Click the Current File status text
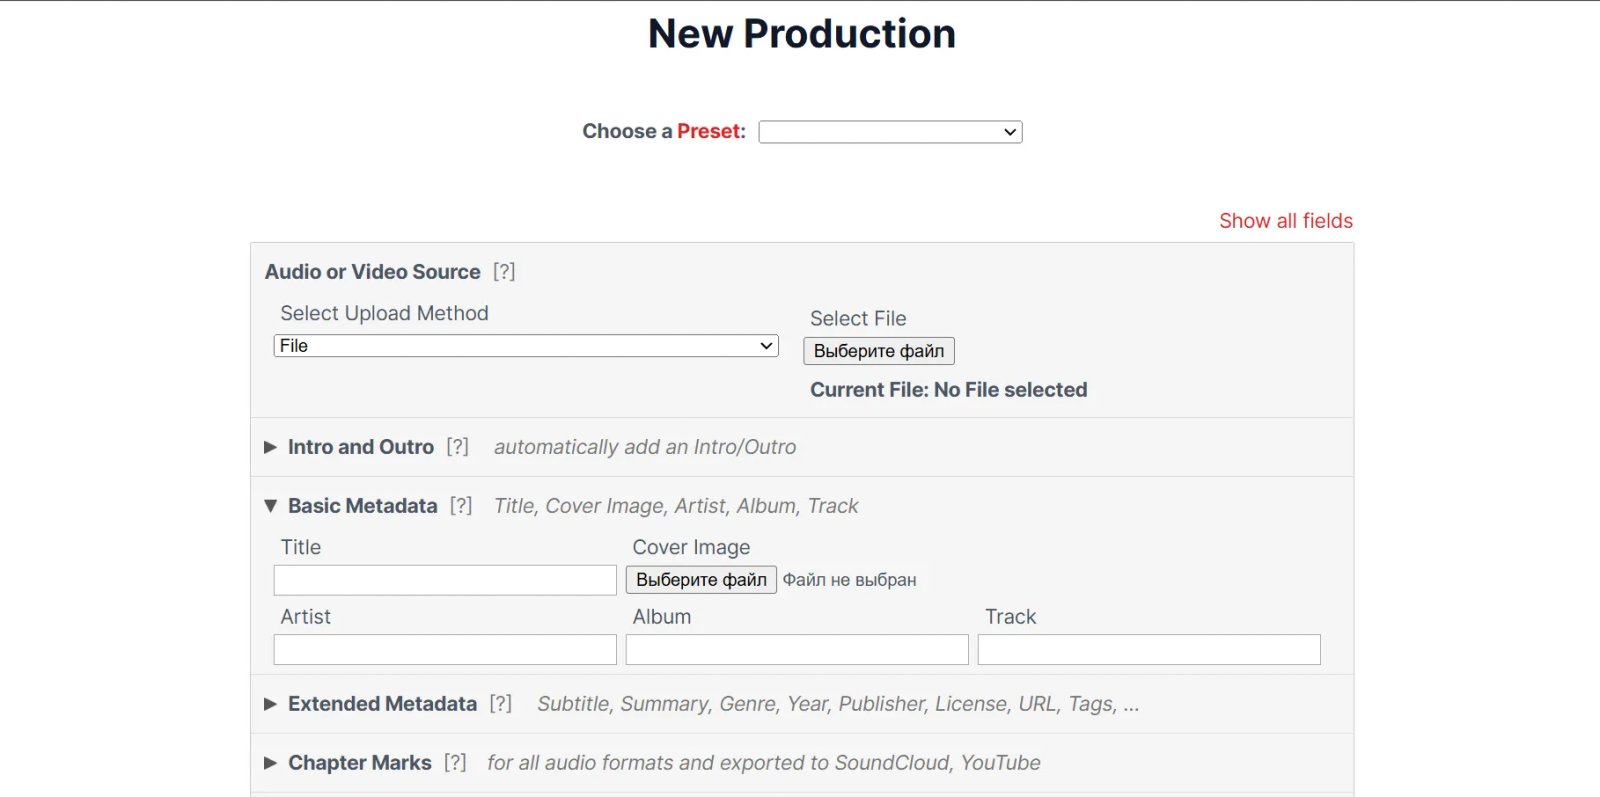This screenshot has width=1600, height=797. [948, 390]
